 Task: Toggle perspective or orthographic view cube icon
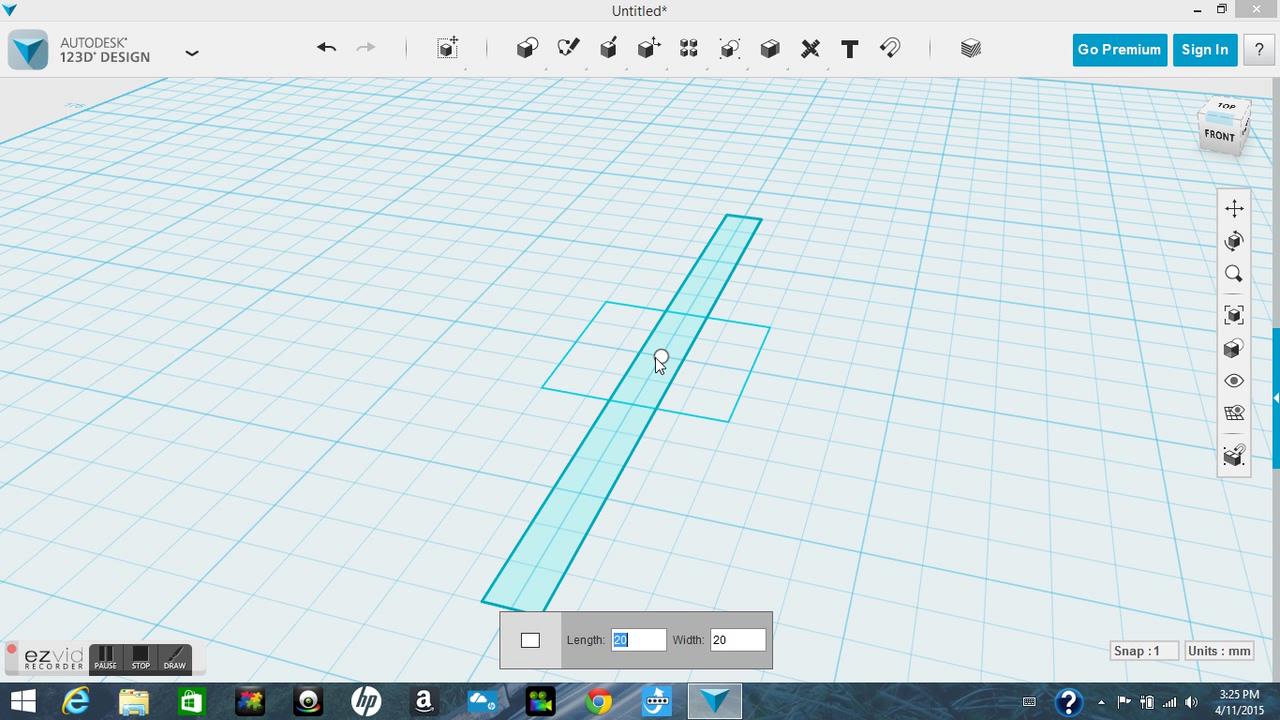coord(1234,348)
